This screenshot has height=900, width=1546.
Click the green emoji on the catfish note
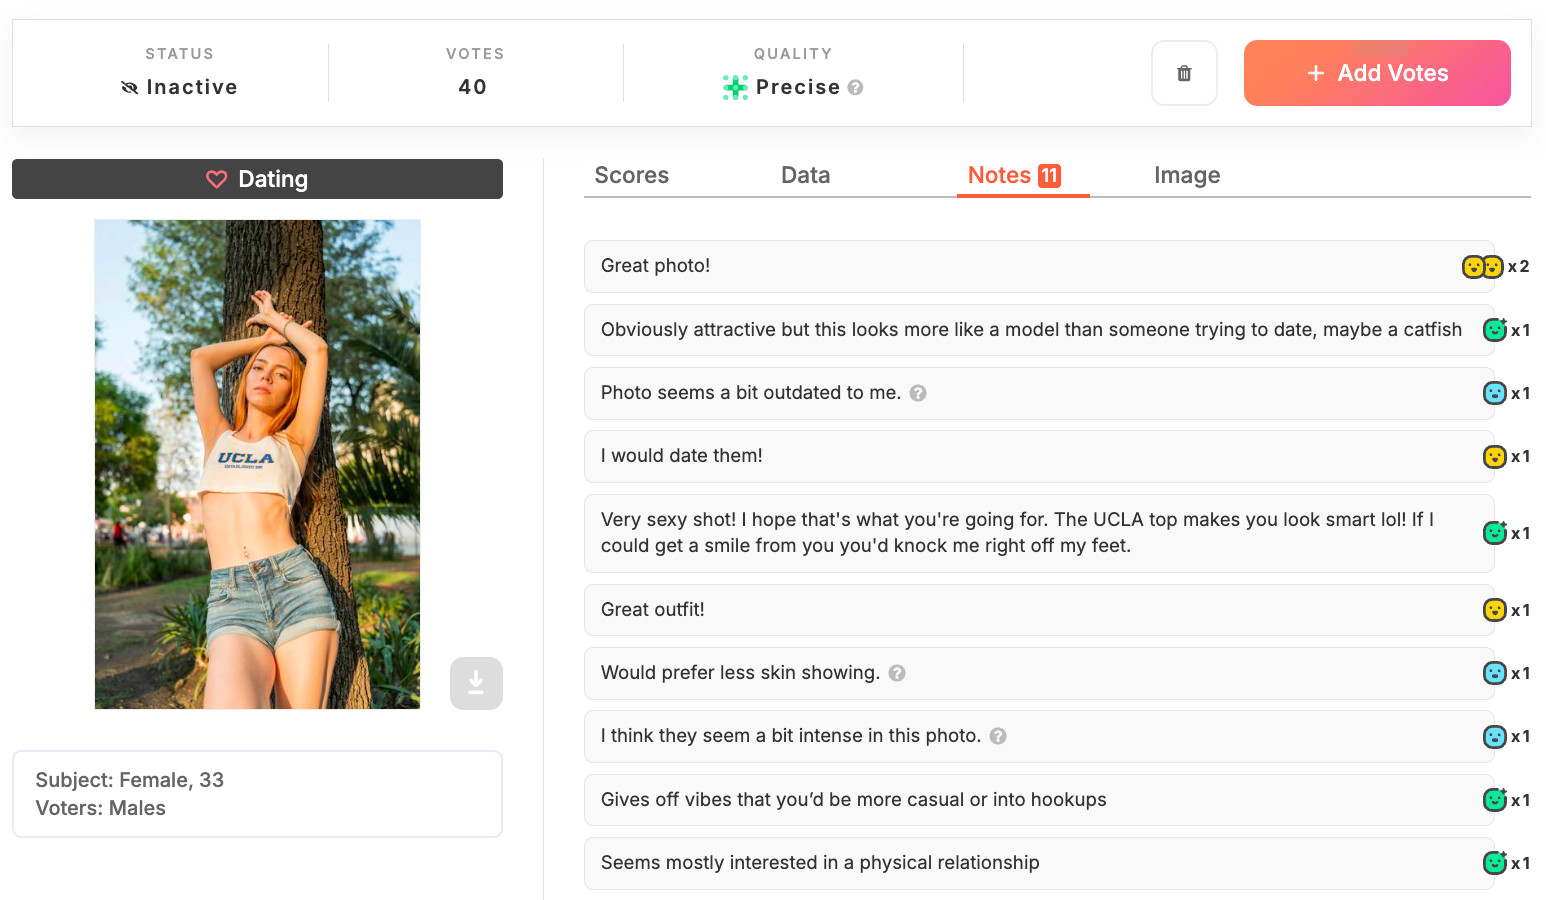(x=1494, y=329)
